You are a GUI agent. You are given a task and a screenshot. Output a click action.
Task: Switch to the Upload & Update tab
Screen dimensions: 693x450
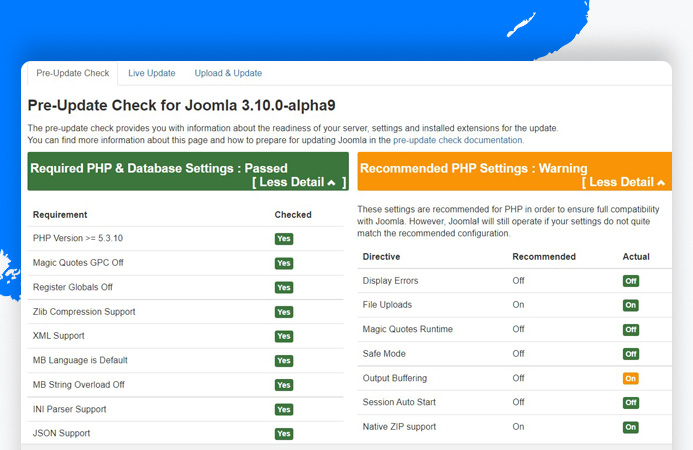(x=228, y=73)
